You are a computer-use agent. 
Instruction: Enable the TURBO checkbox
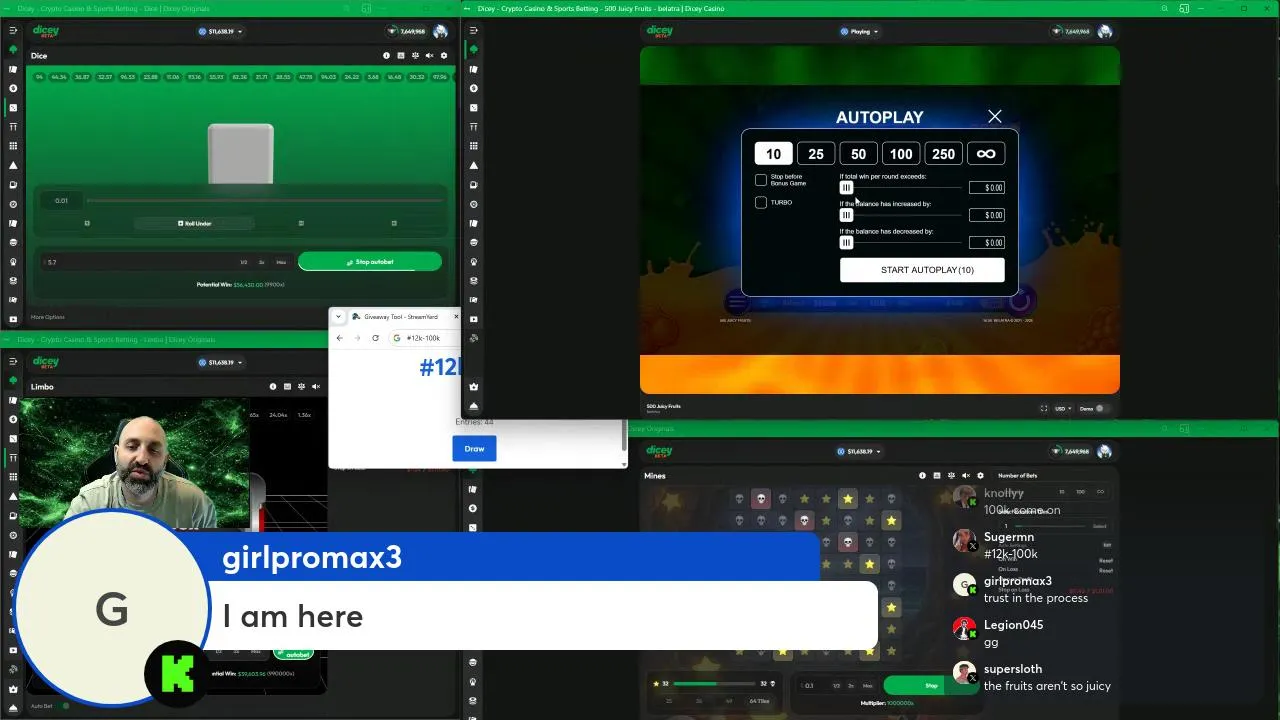[761, 202]
